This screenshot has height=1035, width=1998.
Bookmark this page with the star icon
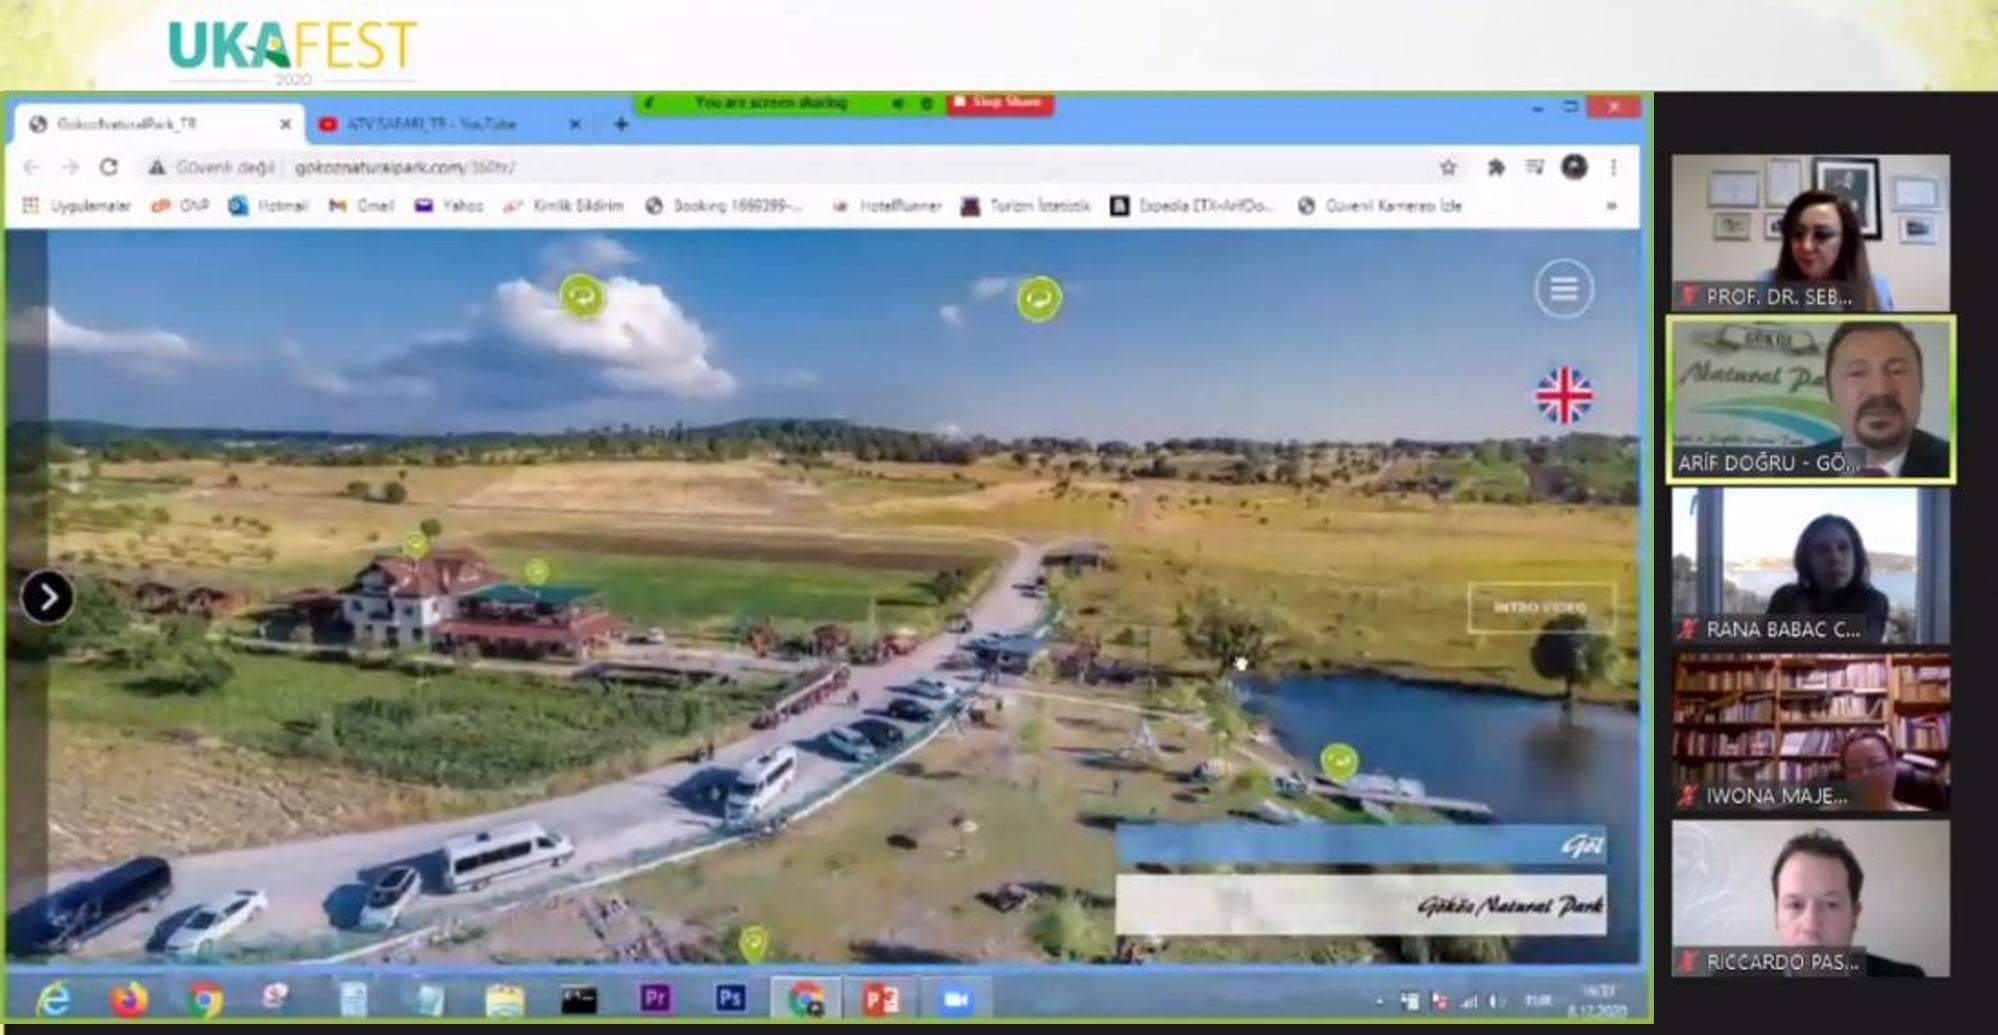click(x=1448, y=168)
